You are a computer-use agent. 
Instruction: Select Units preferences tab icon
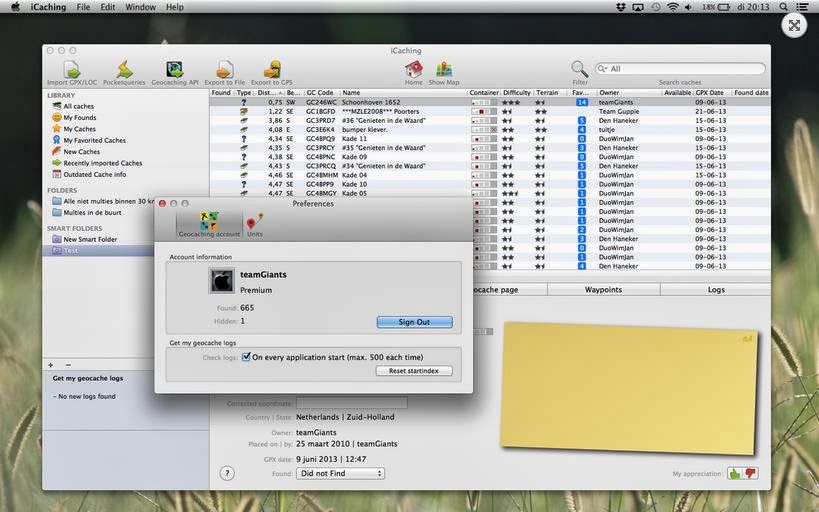pos(255,221)
